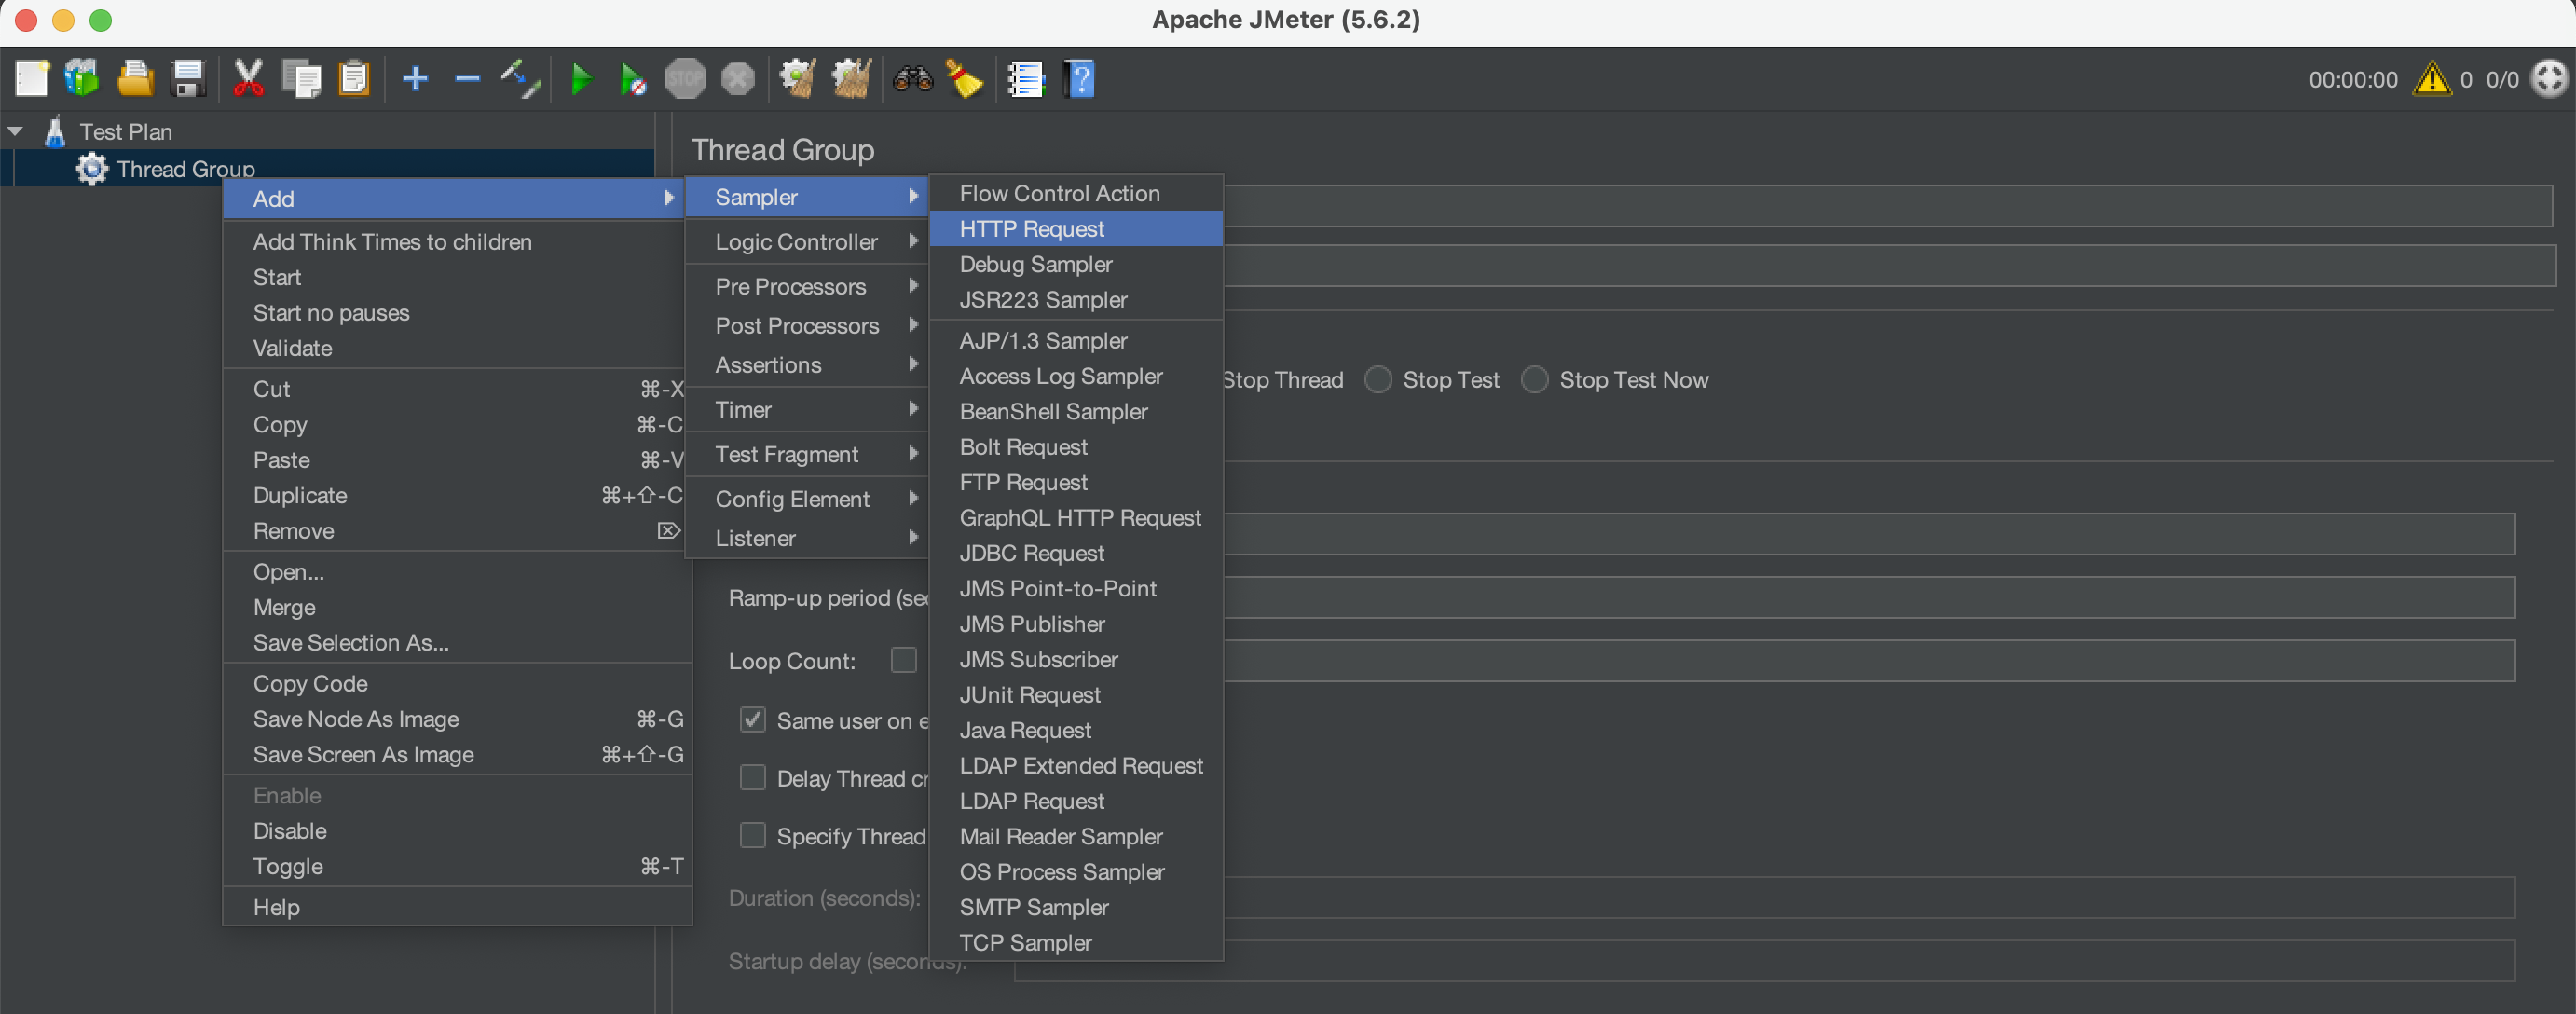Select the Stop Test radio button
This screenshot has width=2576, height=1014.
[x=1378, y=380]
